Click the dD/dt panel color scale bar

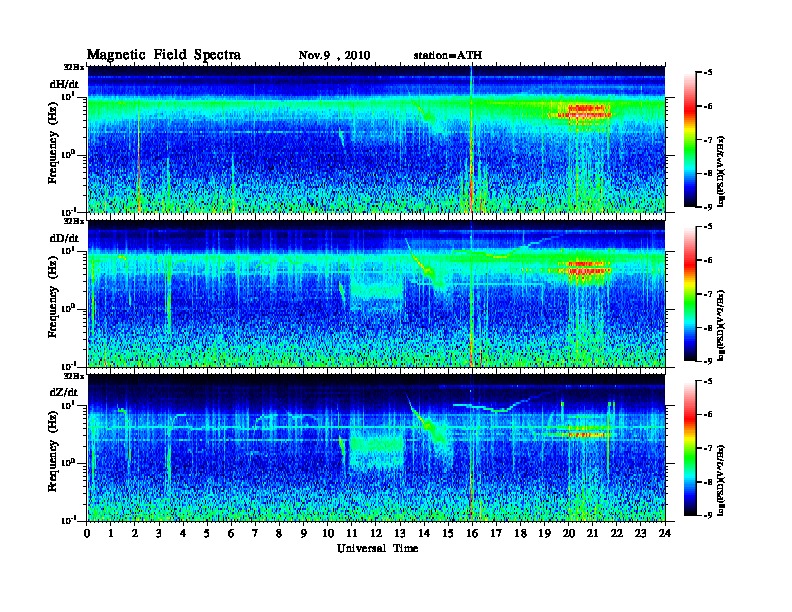point(690,294)
